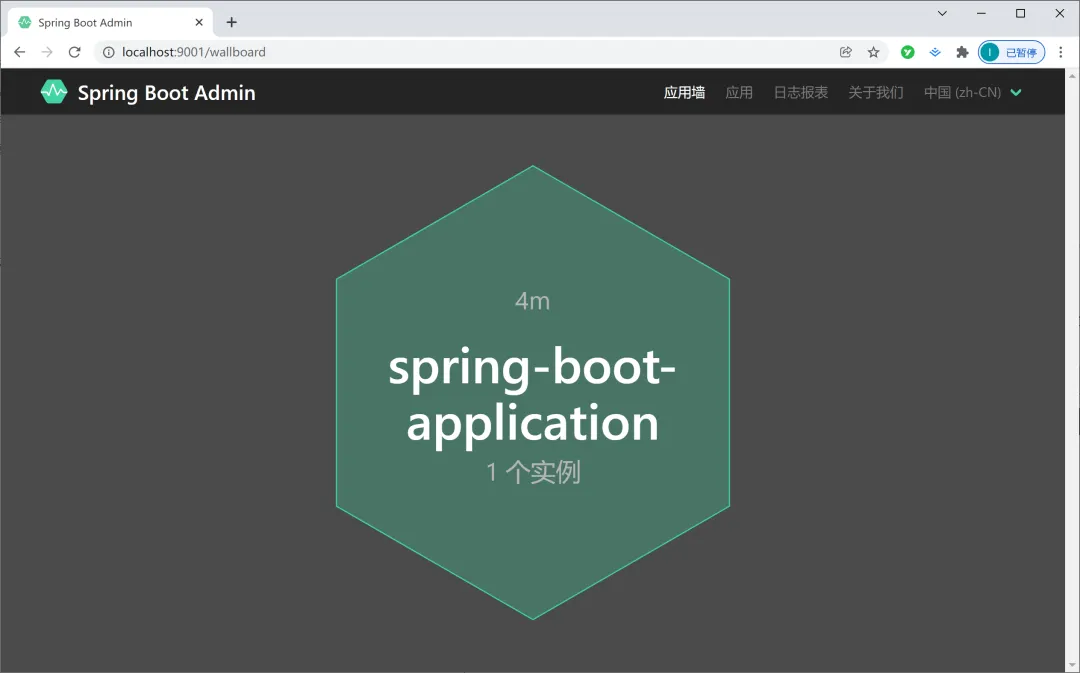Open the green Y browser extension
Image resolution: width=1080 pixels, height=673 pixels.
[x=907, y=52]
